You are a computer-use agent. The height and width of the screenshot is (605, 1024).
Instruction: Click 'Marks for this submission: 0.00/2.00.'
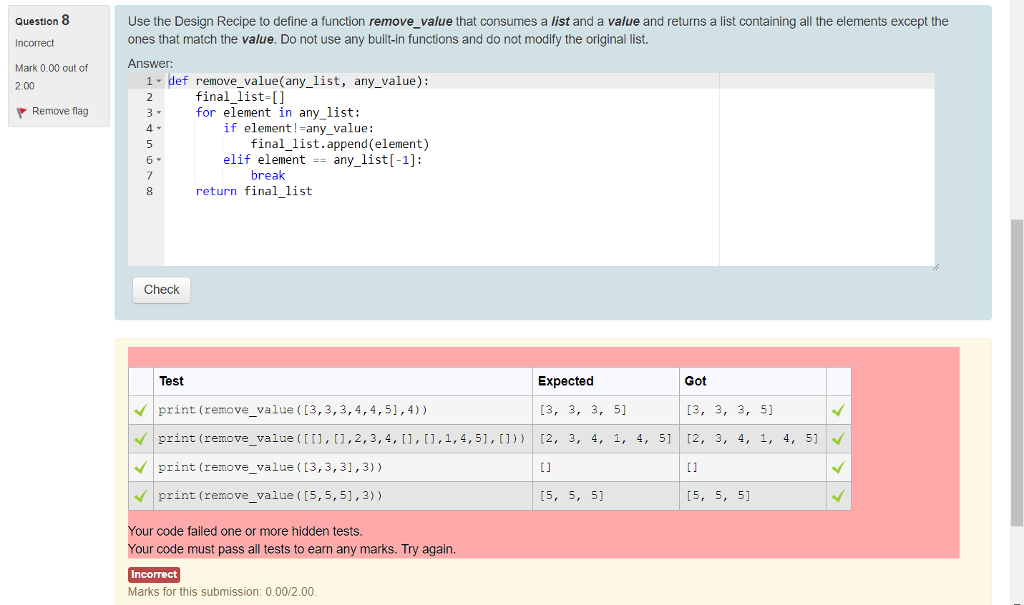click(x=222, y=592)
